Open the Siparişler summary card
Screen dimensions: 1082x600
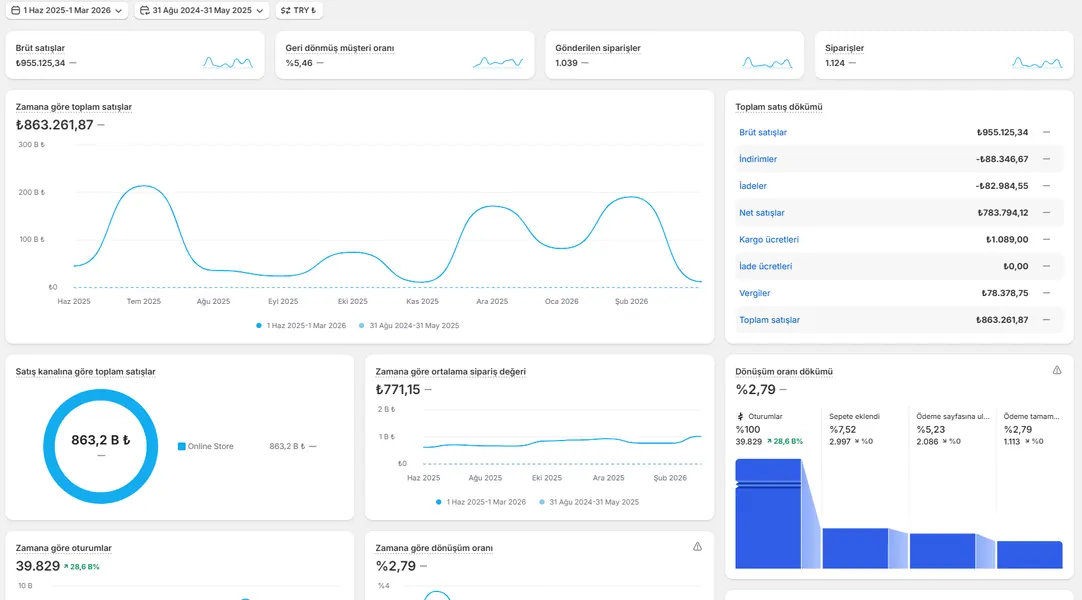coord(944,55)
